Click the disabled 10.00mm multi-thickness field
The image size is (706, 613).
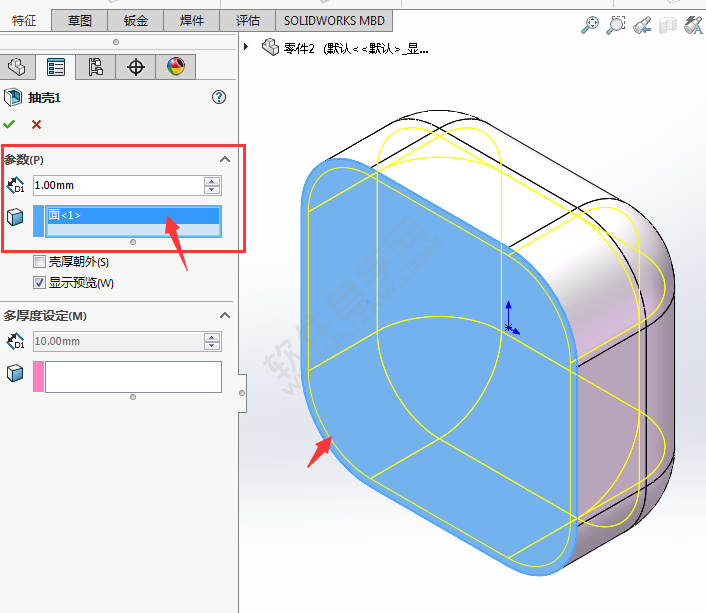(118, 341)
